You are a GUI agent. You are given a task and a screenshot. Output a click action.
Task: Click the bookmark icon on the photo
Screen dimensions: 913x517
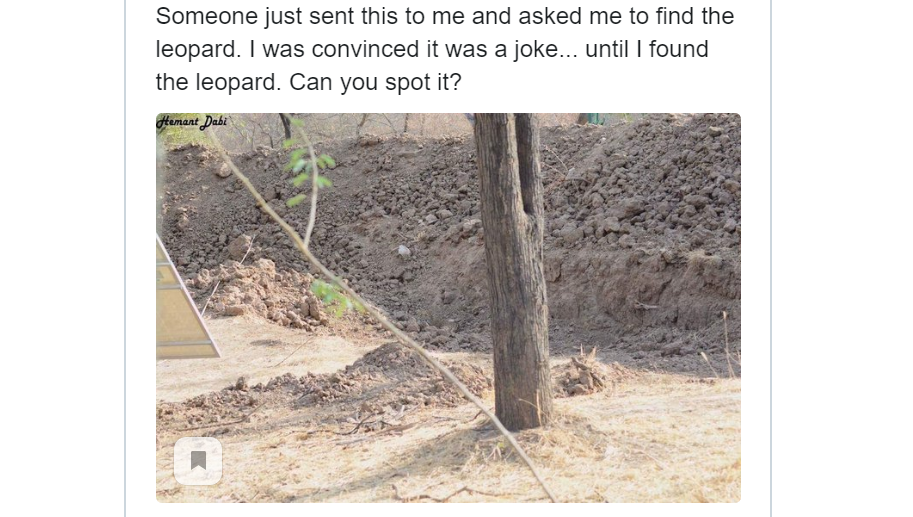pos(198,461)
